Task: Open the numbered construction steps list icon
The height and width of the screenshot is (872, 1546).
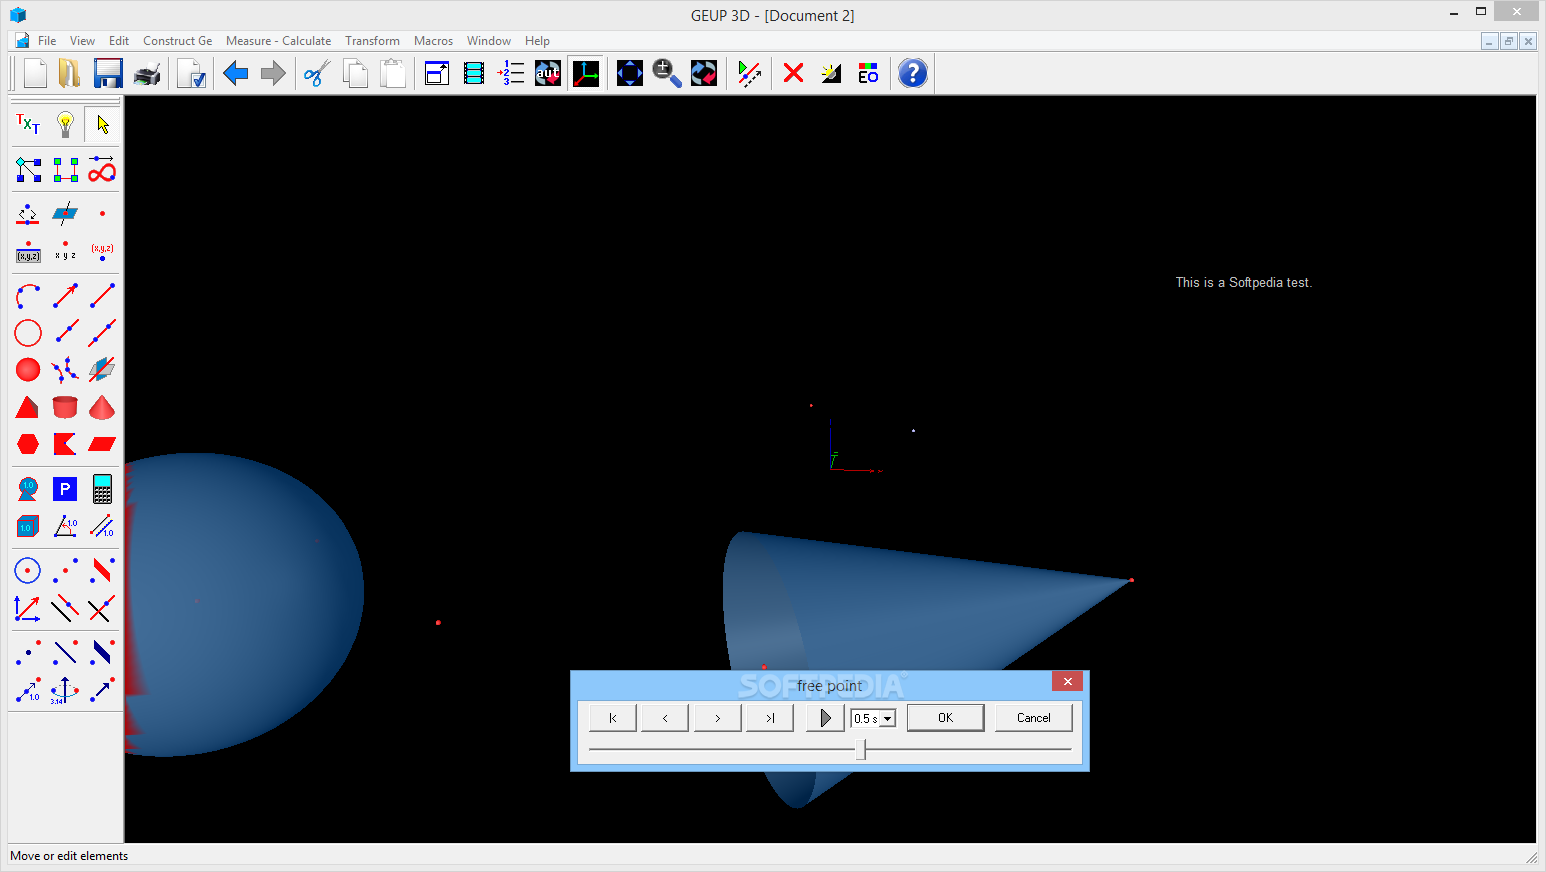Action: point(511,73)
